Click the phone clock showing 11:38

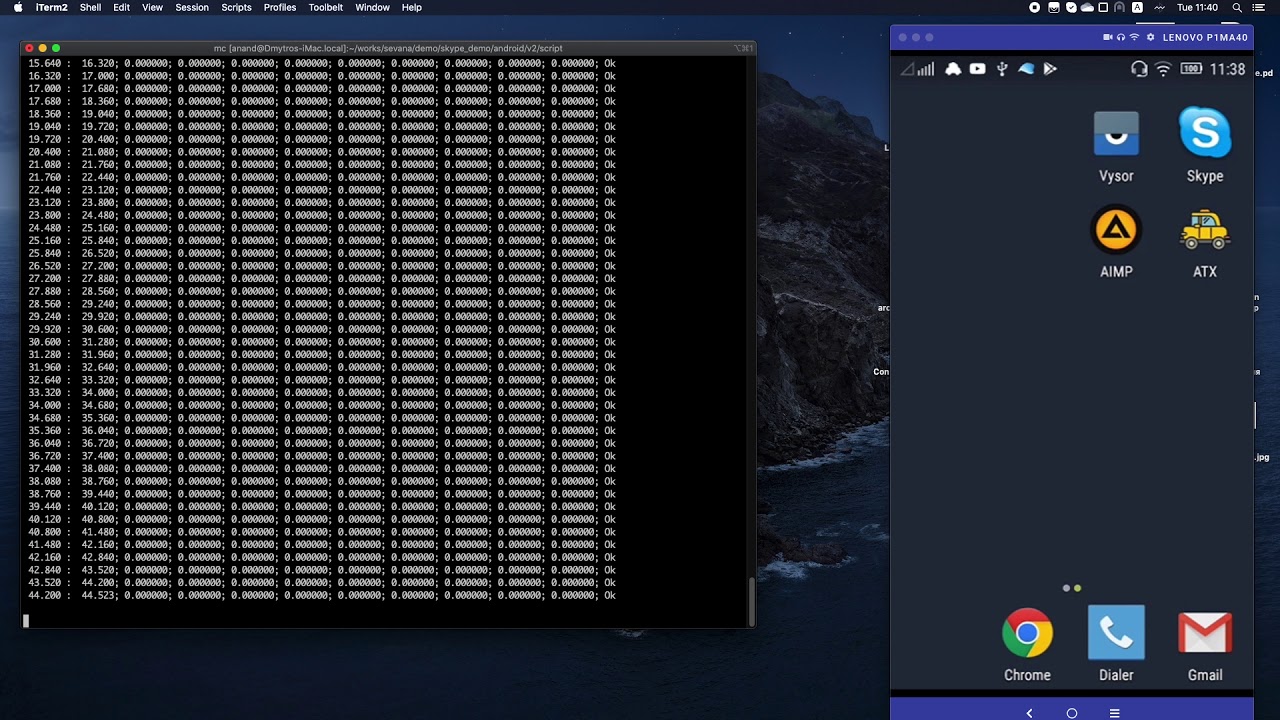1227,69
